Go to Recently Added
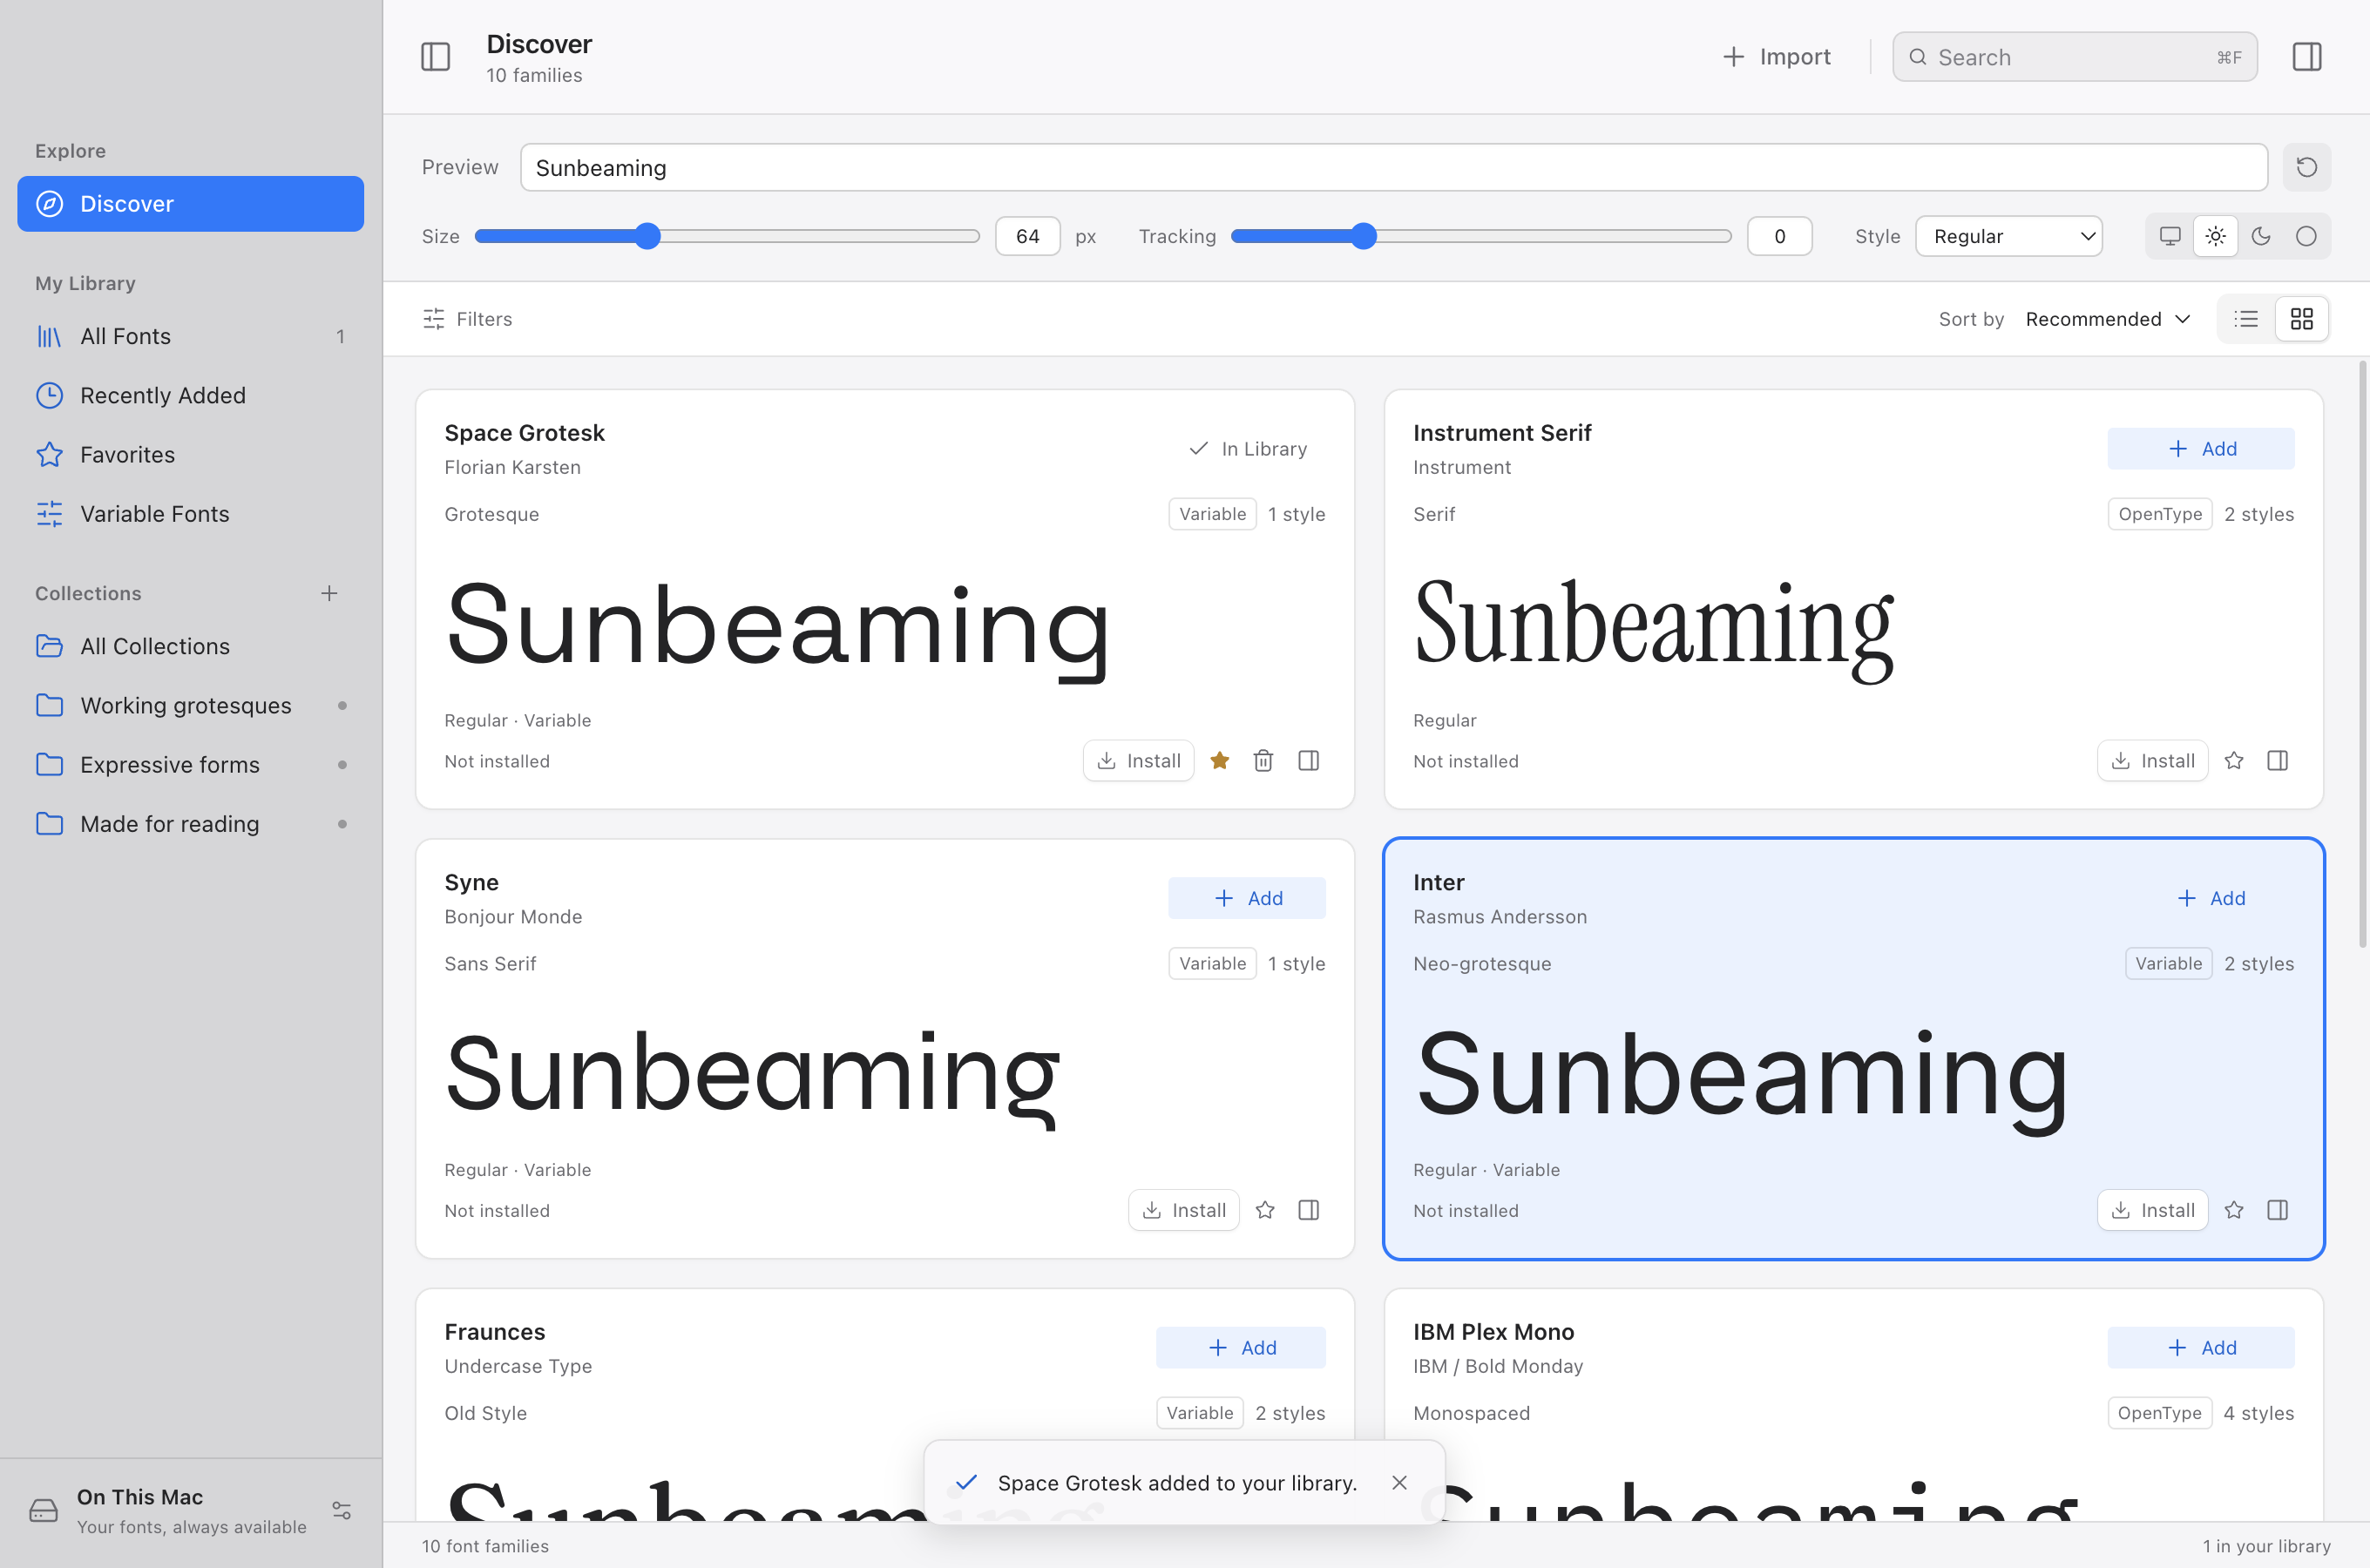Viewport: 2370px width, 1568px height. point(190,395)
